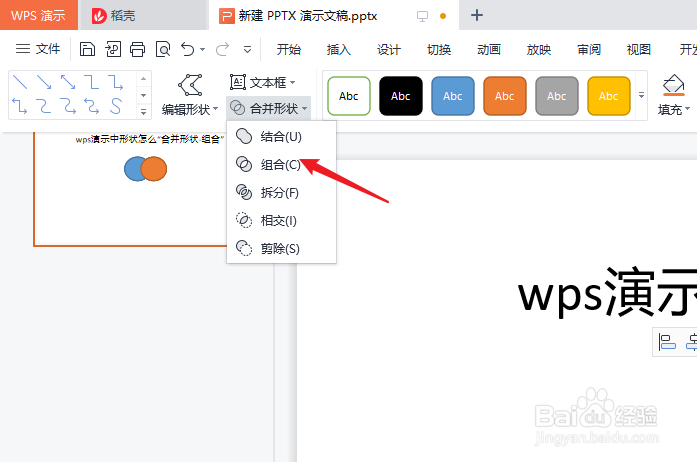
Task: Click the hamburger menu icon beside 文件
Action: click(x=23, y=49)
